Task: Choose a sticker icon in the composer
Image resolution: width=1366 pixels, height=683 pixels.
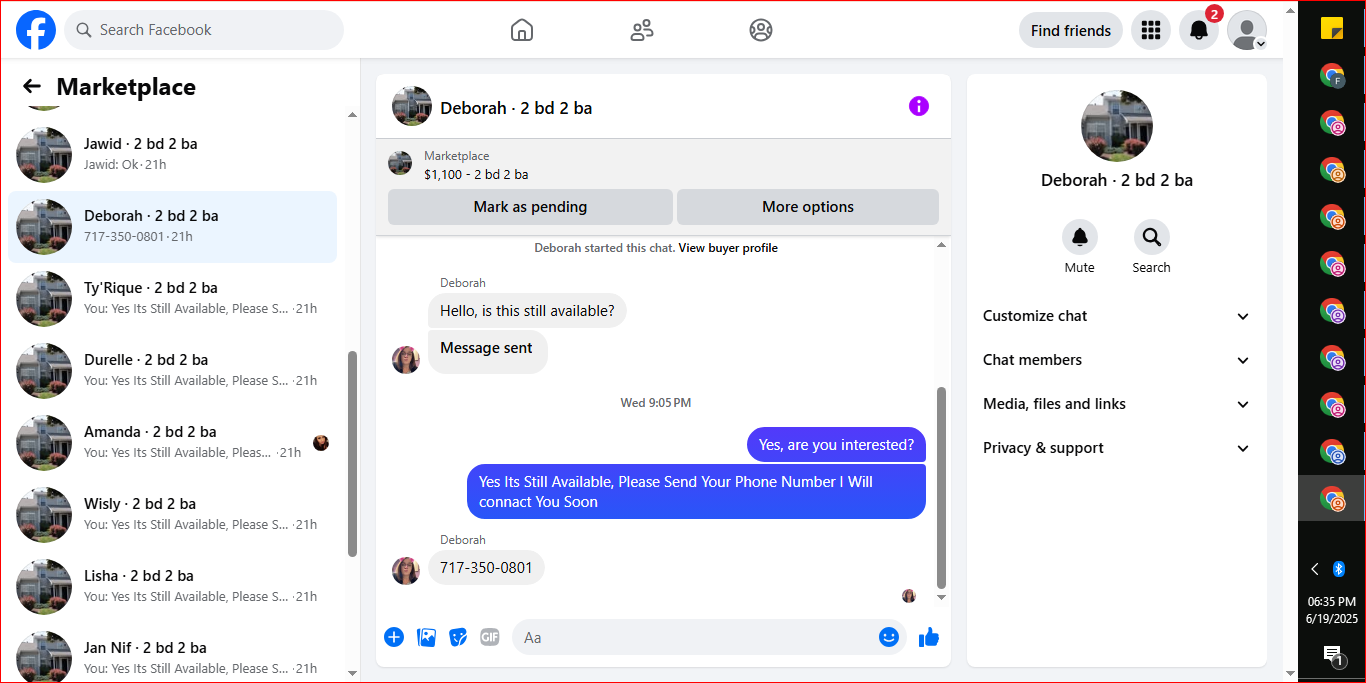Action: pos(458,637)
